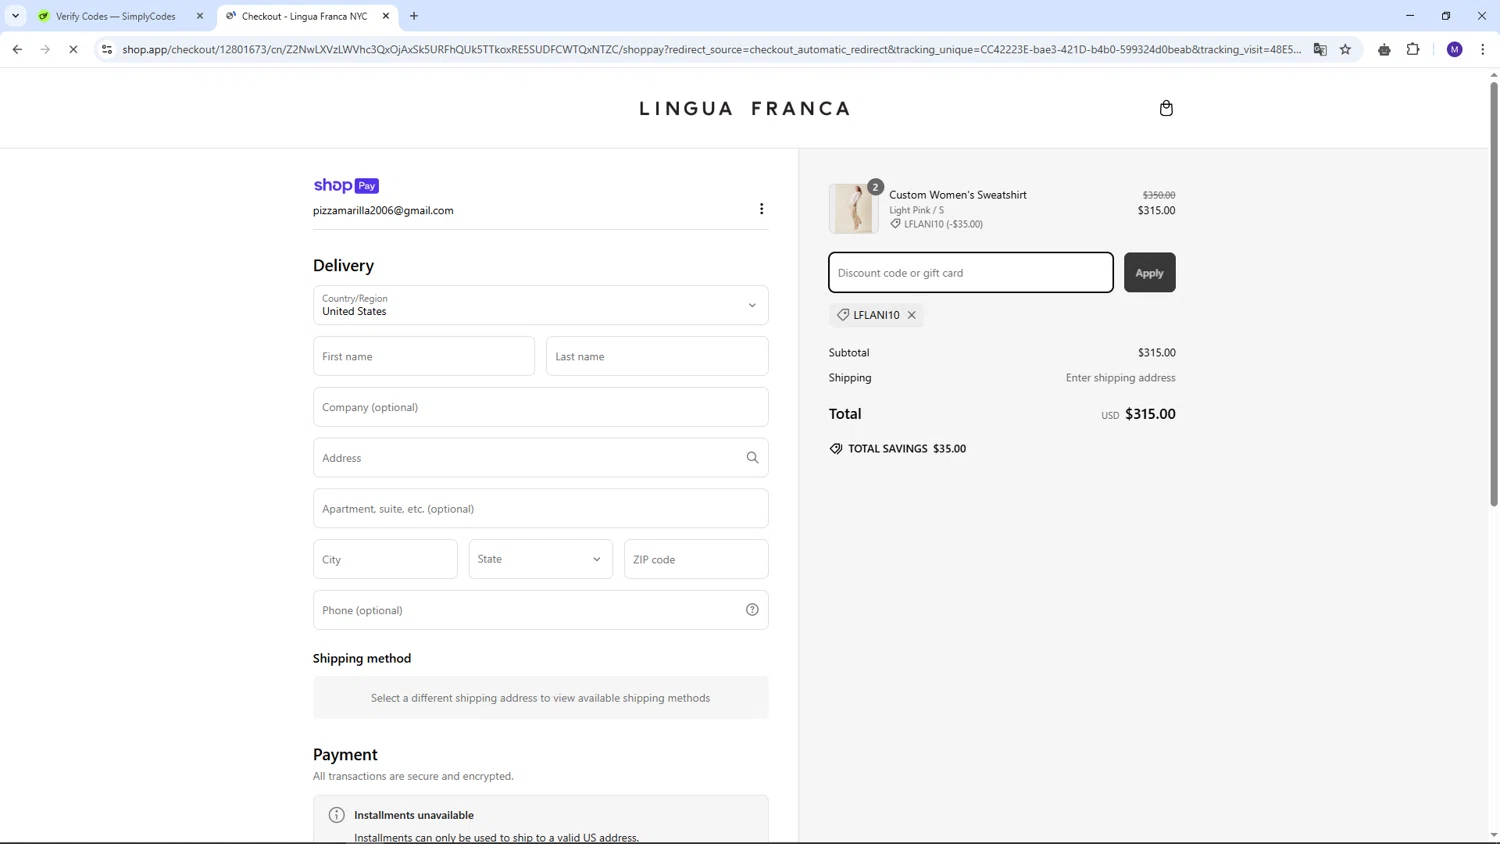Viewport: 1500px width, 844px height.
Task: Open the translate page icon
Action: pyautogui.click(x=1320, y=49)
